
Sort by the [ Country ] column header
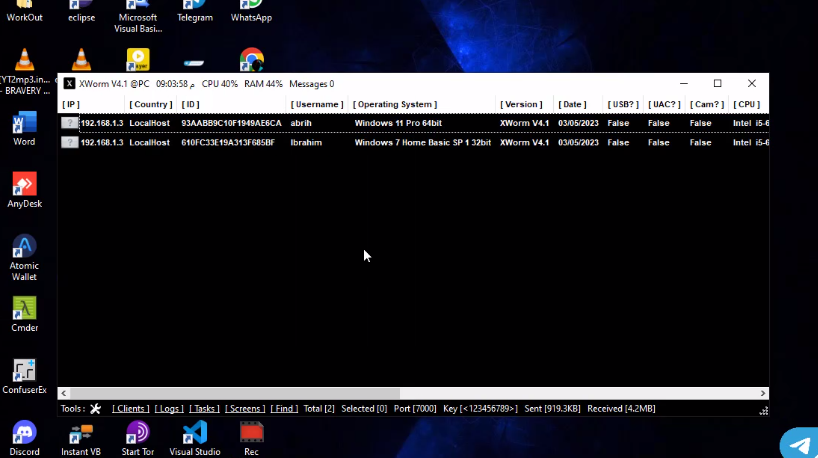151,104
